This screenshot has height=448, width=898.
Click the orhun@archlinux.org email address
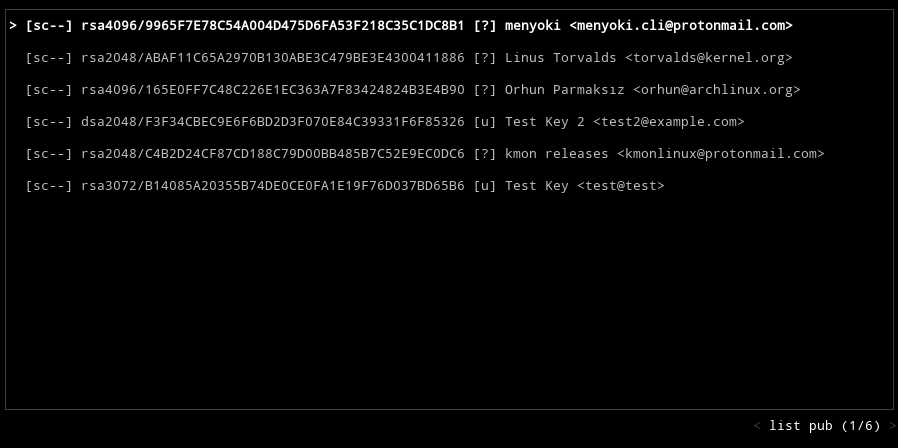point(717,89)
